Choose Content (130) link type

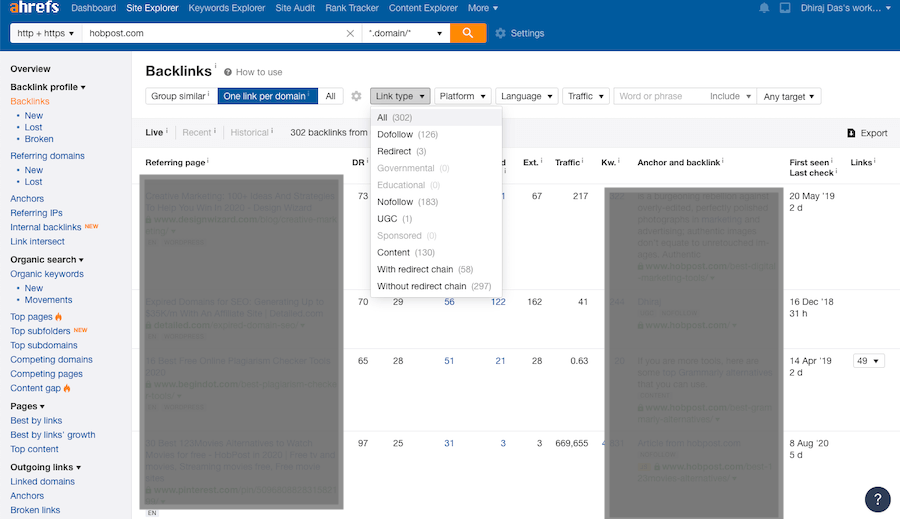437,253
